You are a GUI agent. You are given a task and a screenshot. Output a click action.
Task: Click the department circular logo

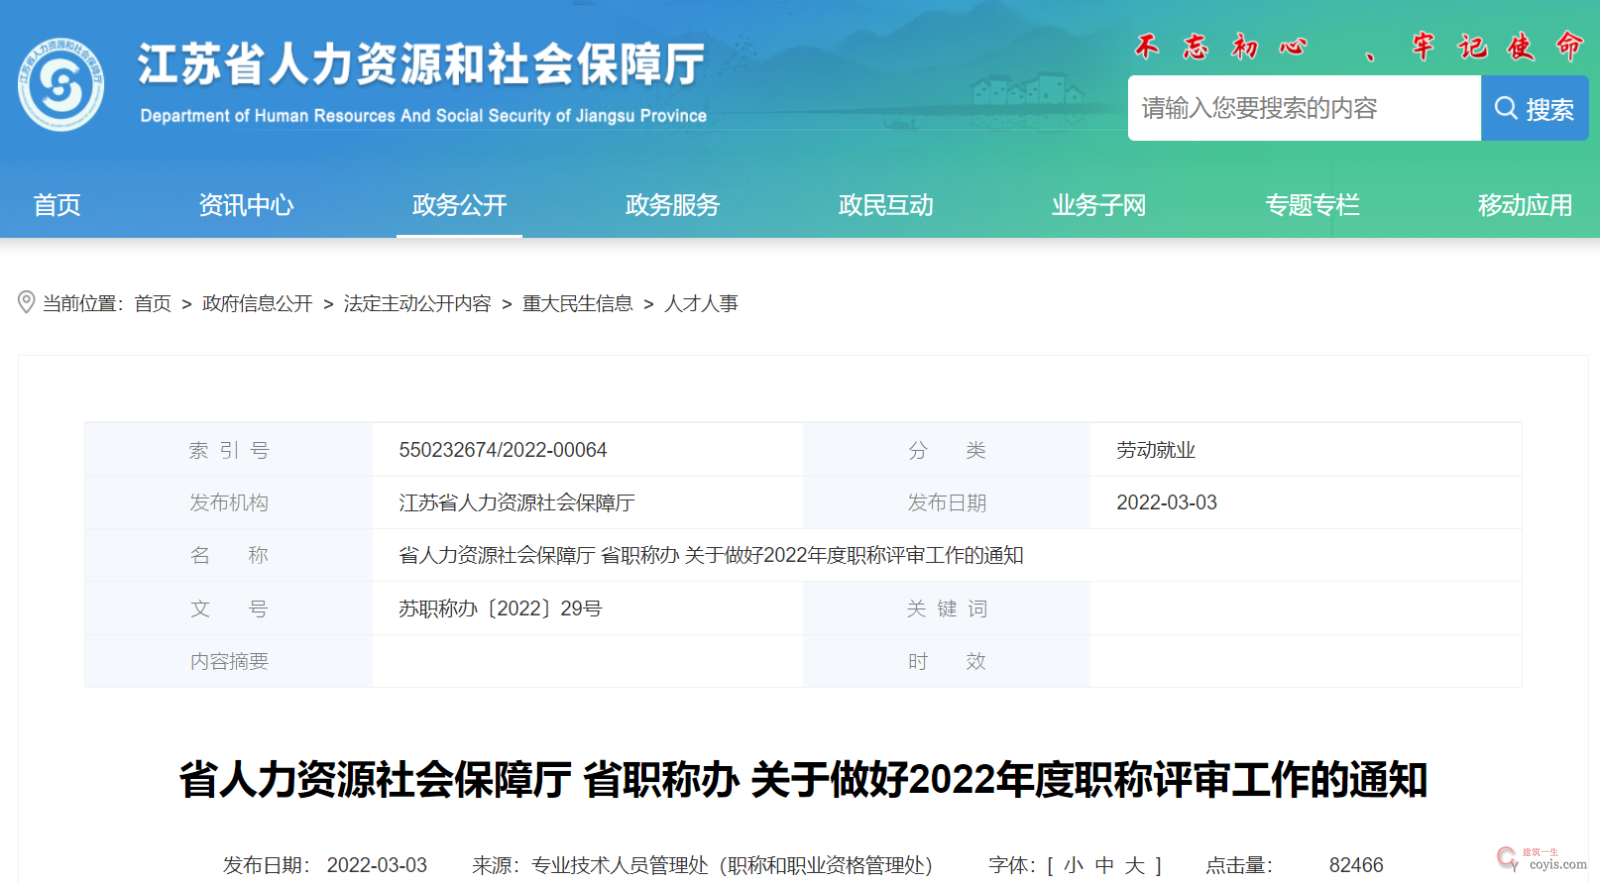61,84
